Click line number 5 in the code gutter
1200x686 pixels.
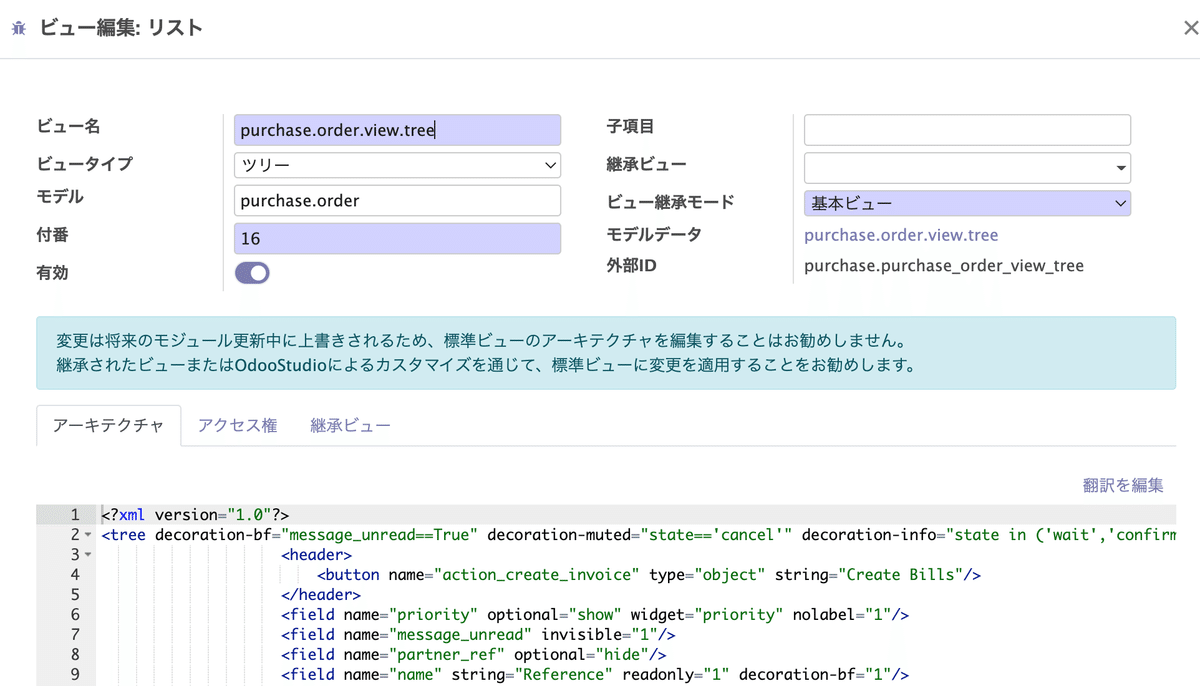[x=75, y=594]
